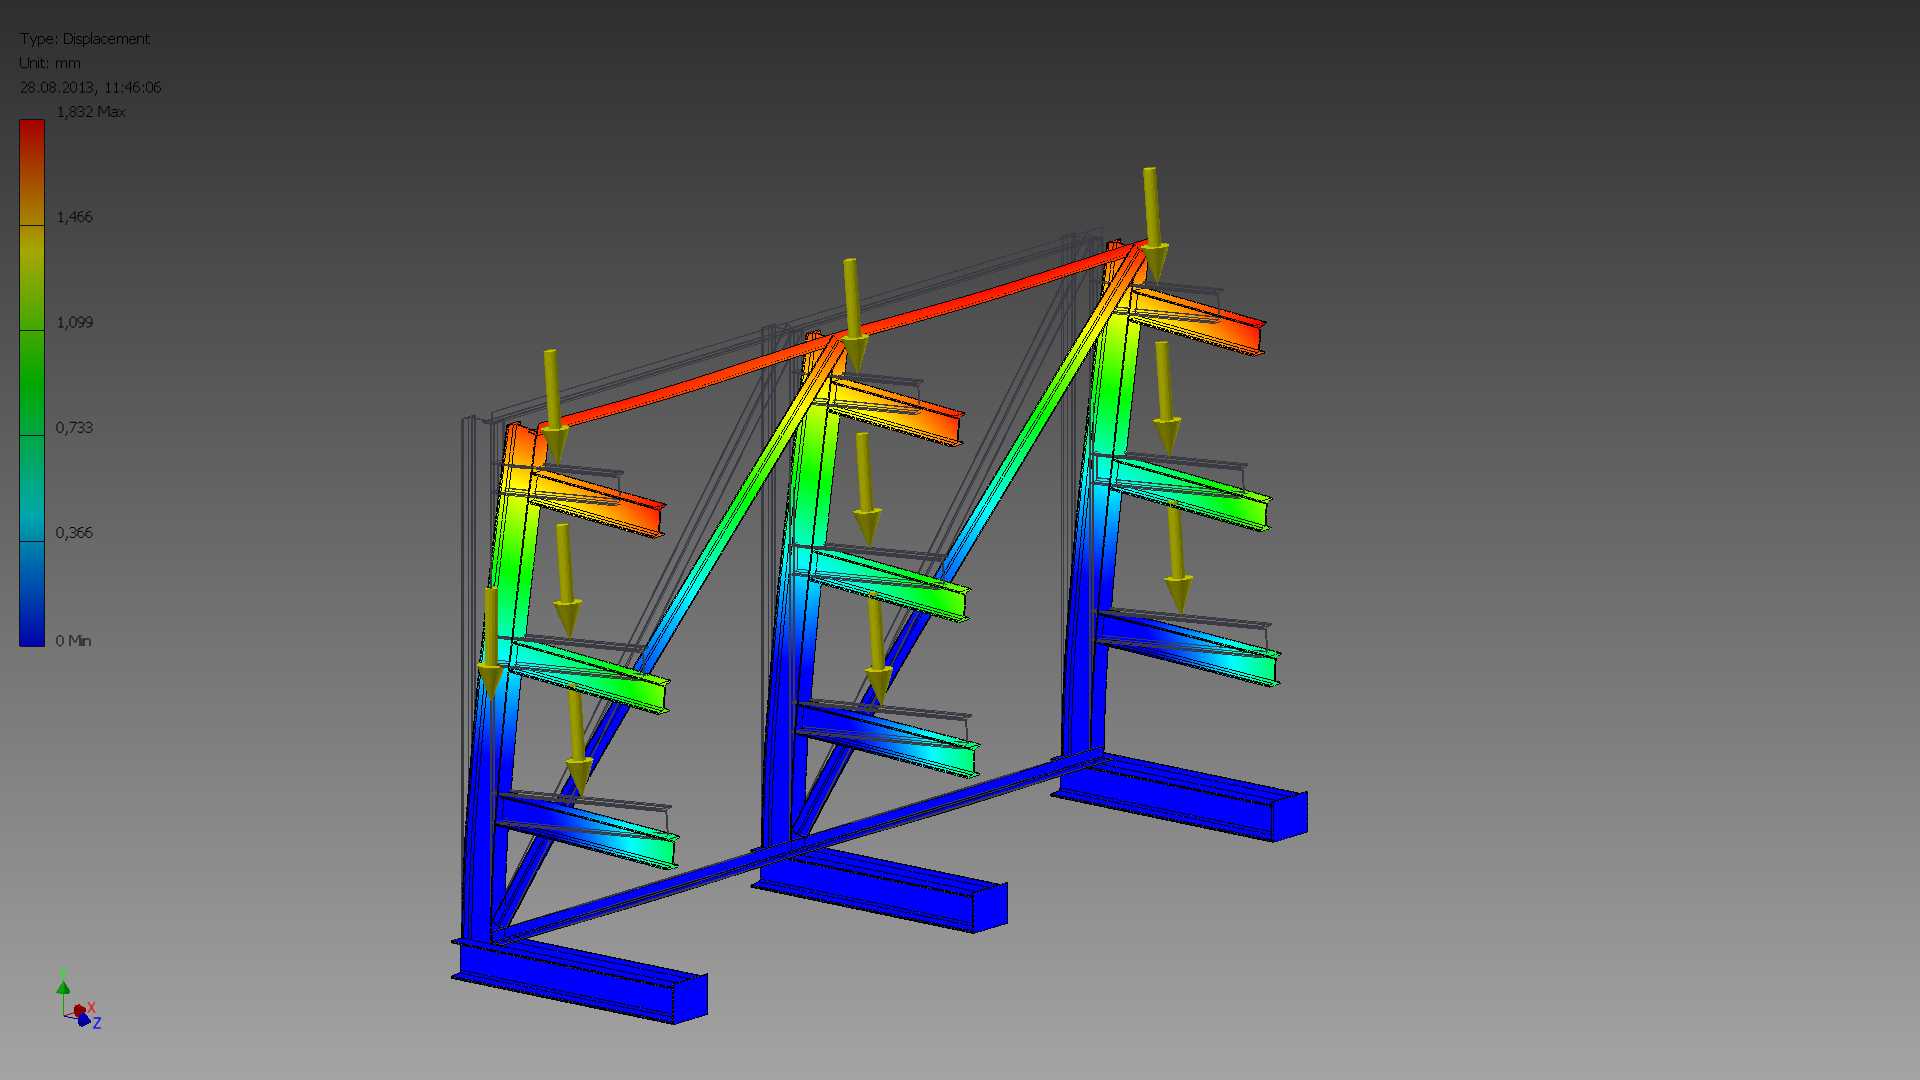Click the '0,366' legend value
The height and width of the screenshot is (1080, 1920).
[74, 533]
